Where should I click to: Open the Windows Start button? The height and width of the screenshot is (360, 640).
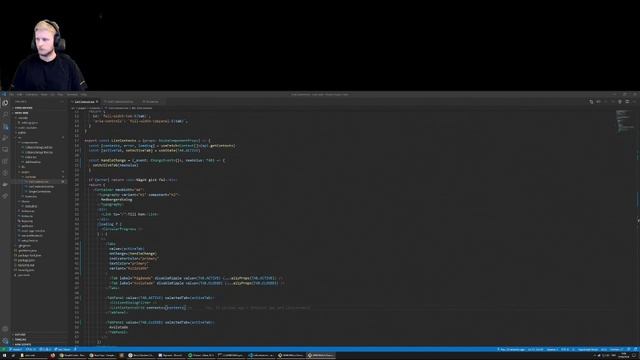tap(4, 356)
